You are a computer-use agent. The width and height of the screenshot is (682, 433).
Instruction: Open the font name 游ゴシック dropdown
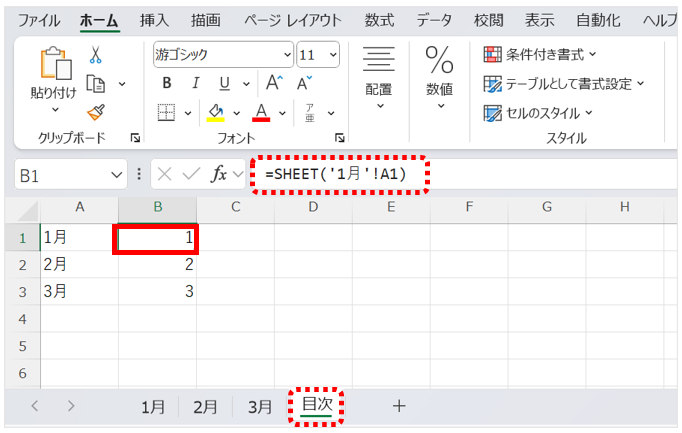(288, 55)
